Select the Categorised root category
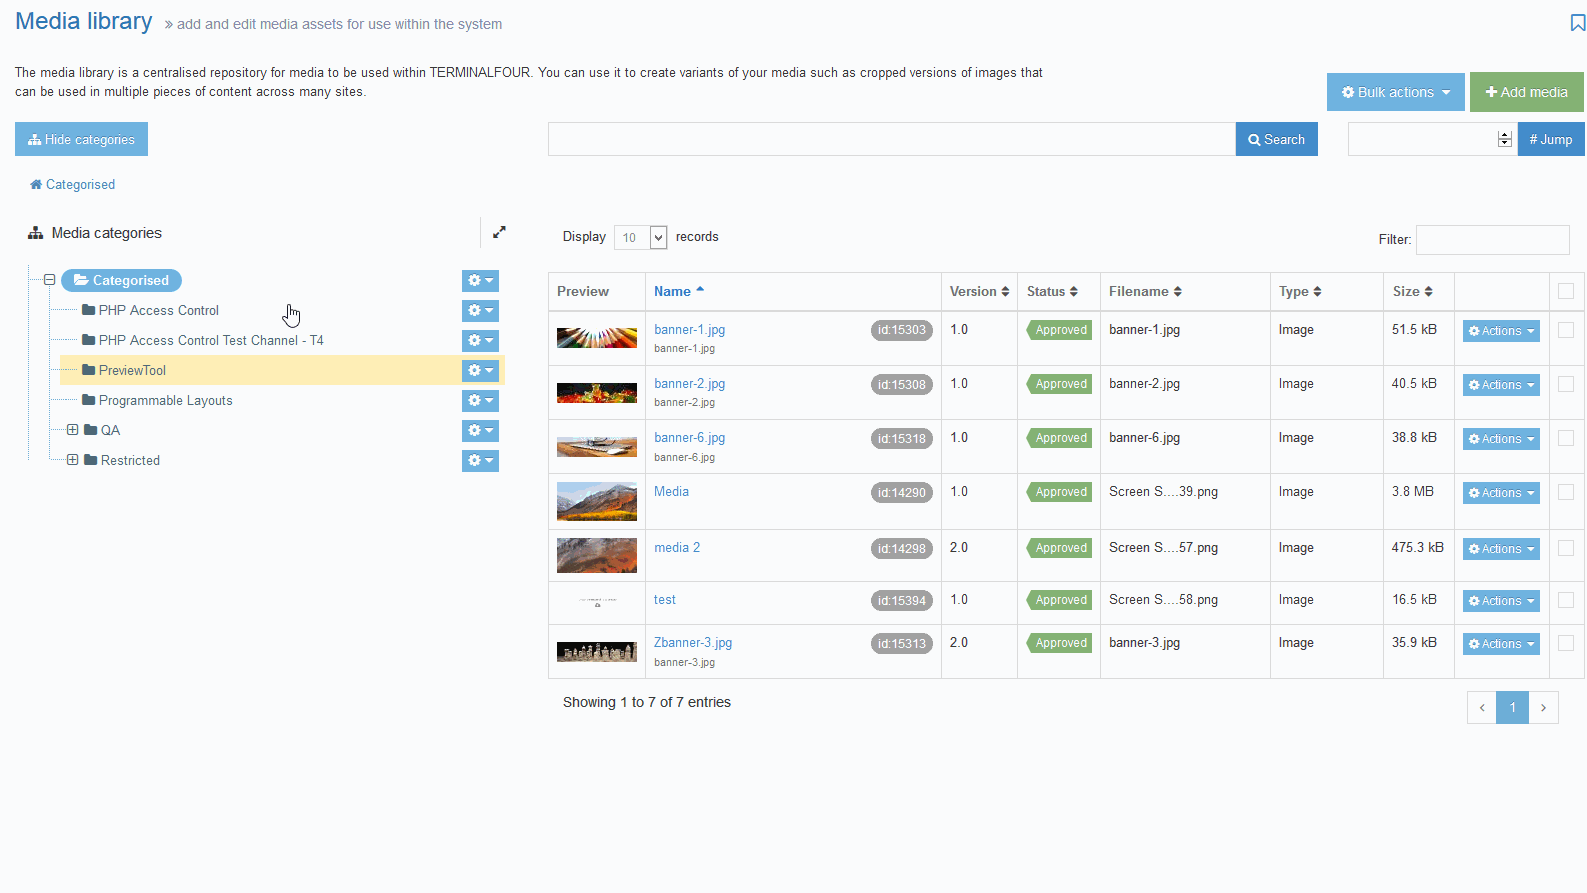Screen dimensions: 1587x893 point(121,281)
